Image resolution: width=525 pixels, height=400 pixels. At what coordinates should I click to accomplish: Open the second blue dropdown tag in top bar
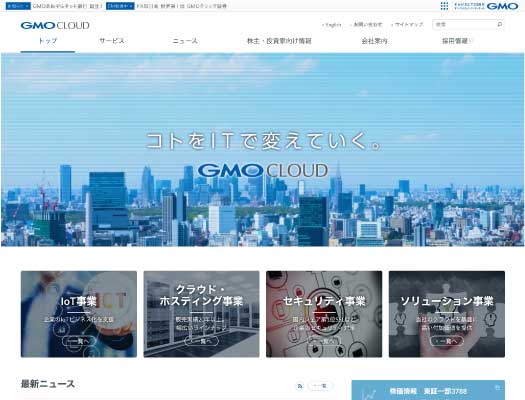click(120, 6)
